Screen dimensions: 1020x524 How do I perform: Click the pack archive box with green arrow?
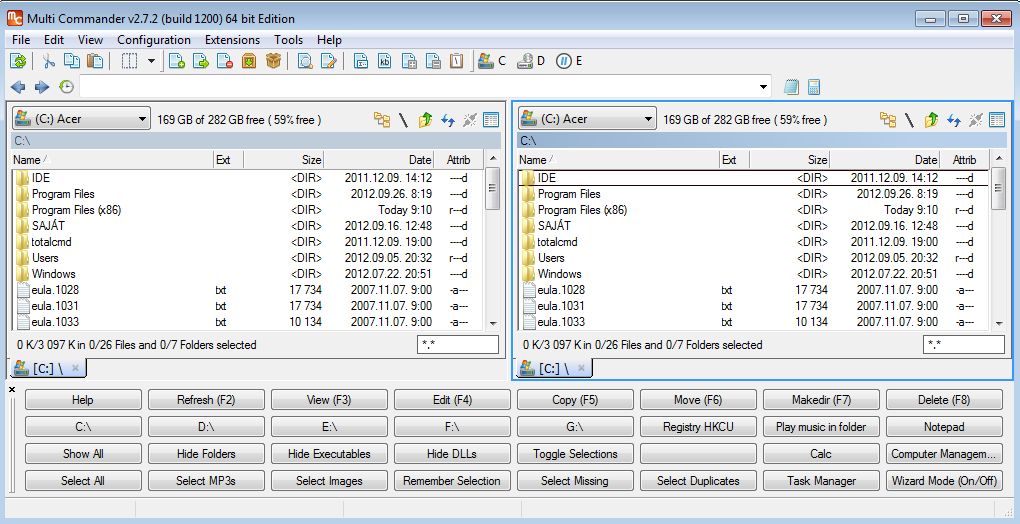[249, 61]
